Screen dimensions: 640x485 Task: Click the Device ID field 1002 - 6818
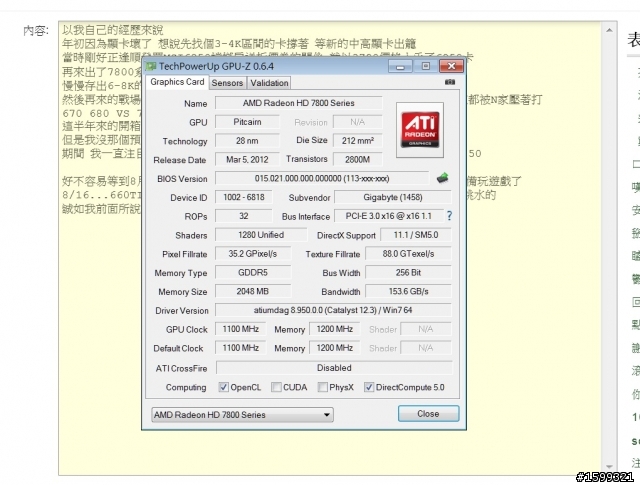[x=243, y=197]
